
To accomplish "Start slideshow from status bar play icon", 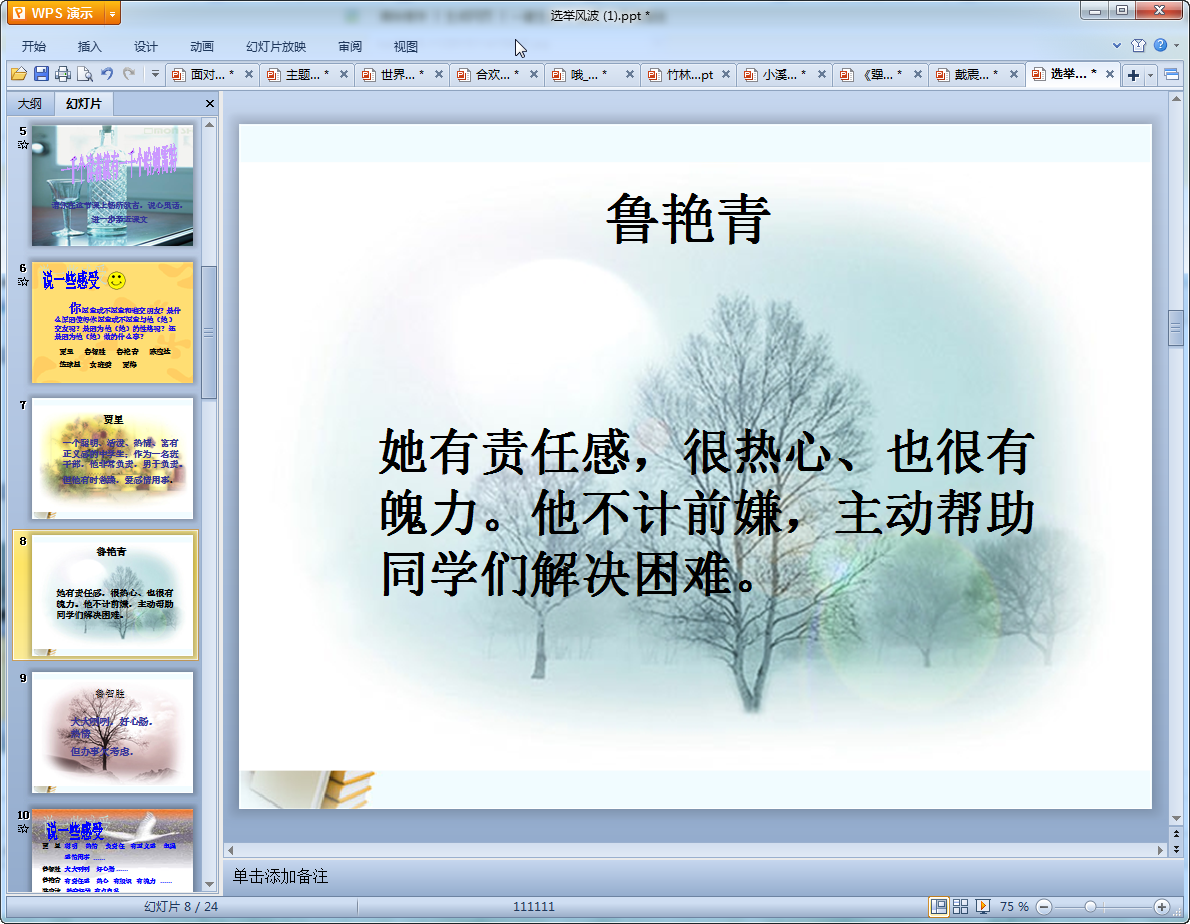I will 983,907.
